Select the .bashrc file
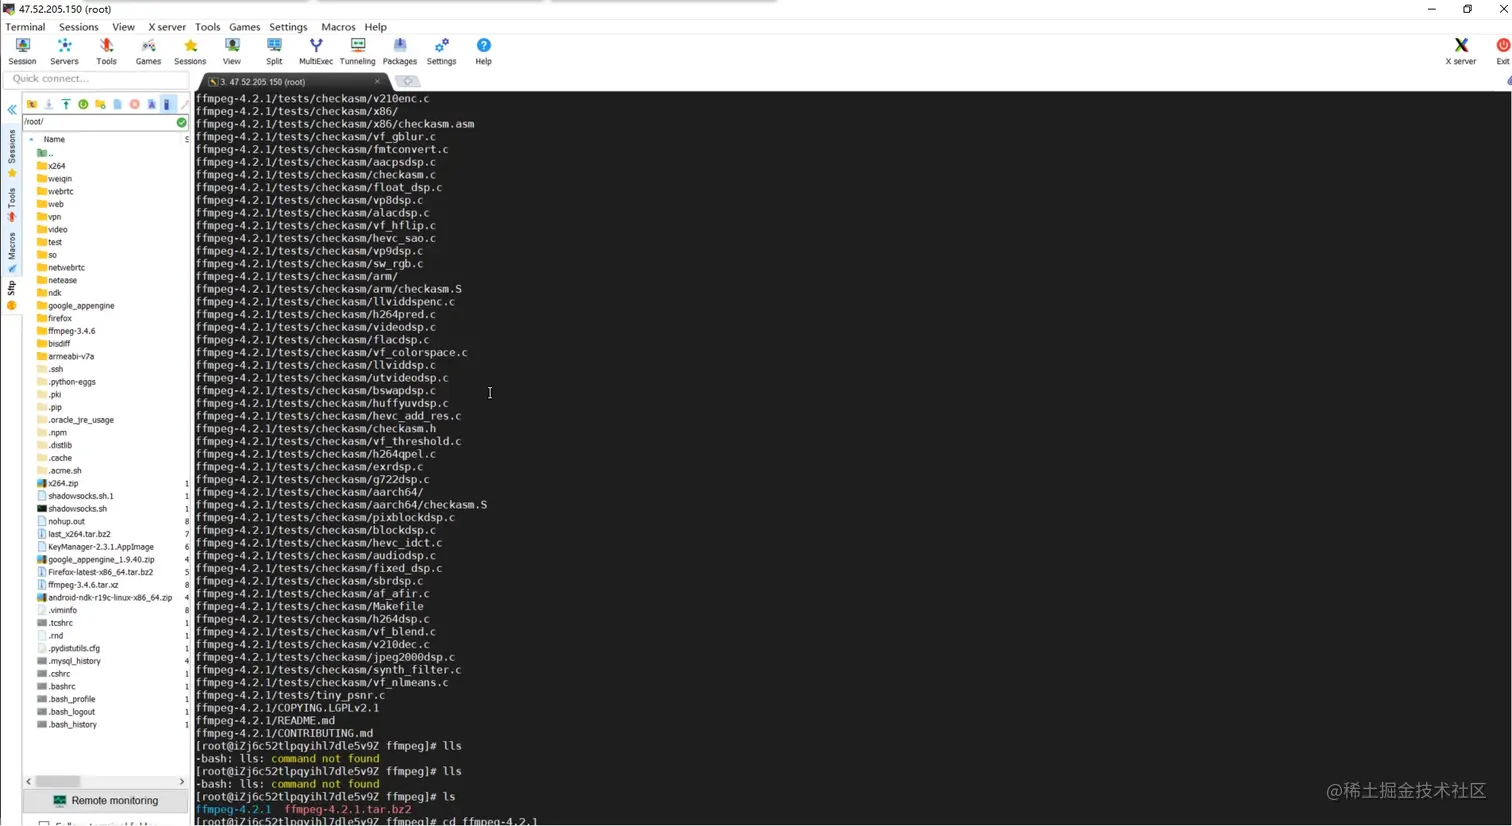This screenshot has width=1512, height=826. pos(56,687)
